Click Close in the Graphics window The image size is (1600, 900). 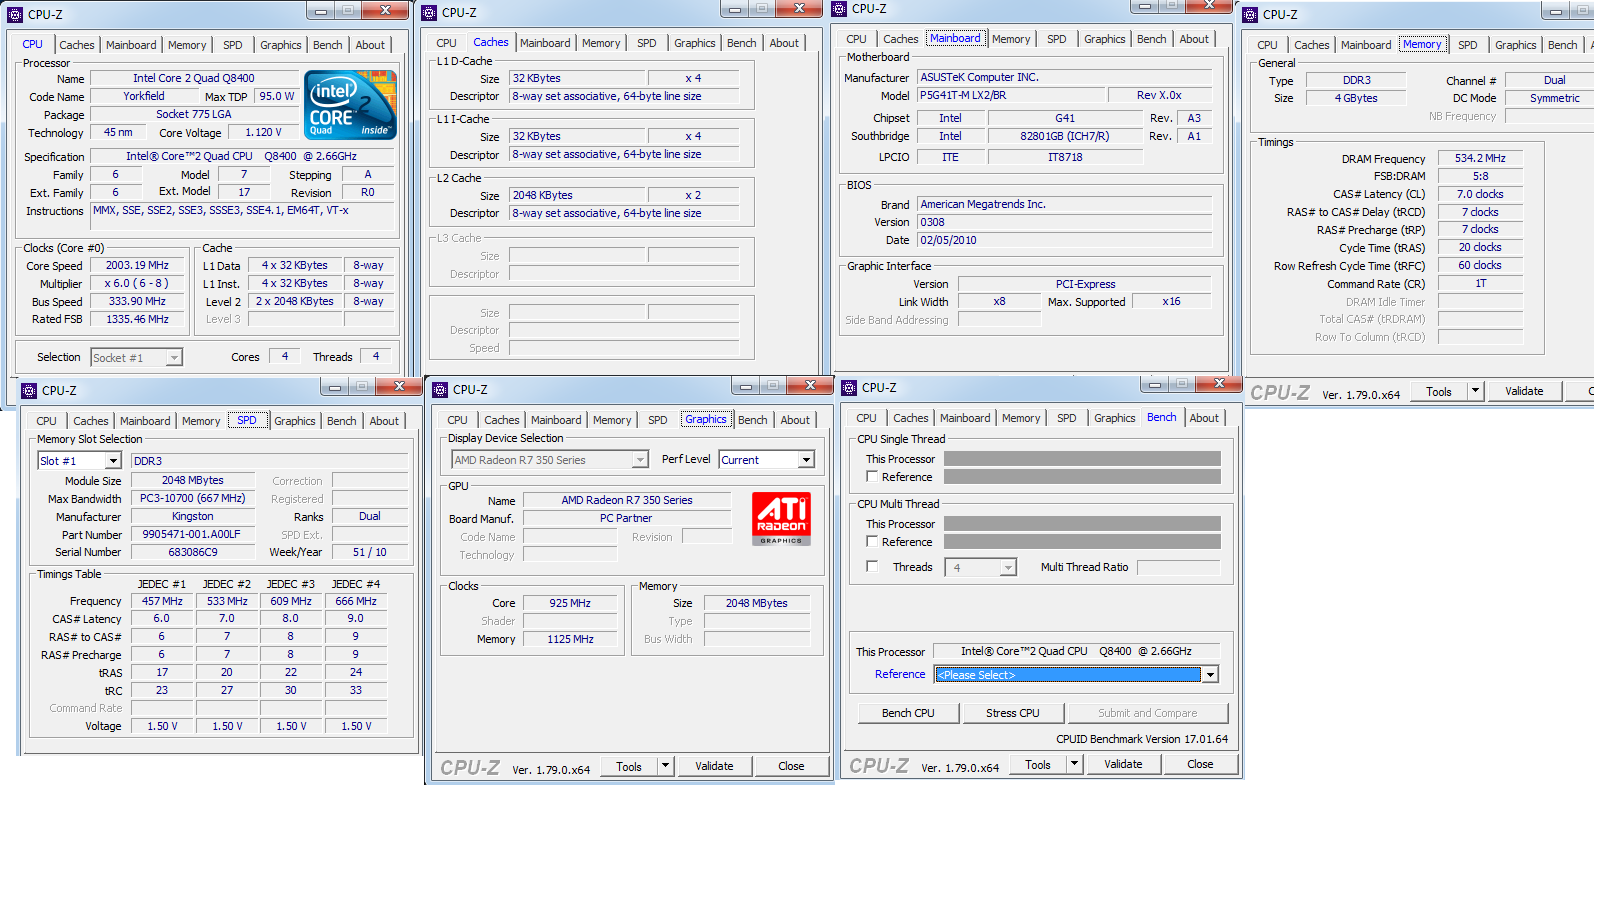(x=791, y=766)
